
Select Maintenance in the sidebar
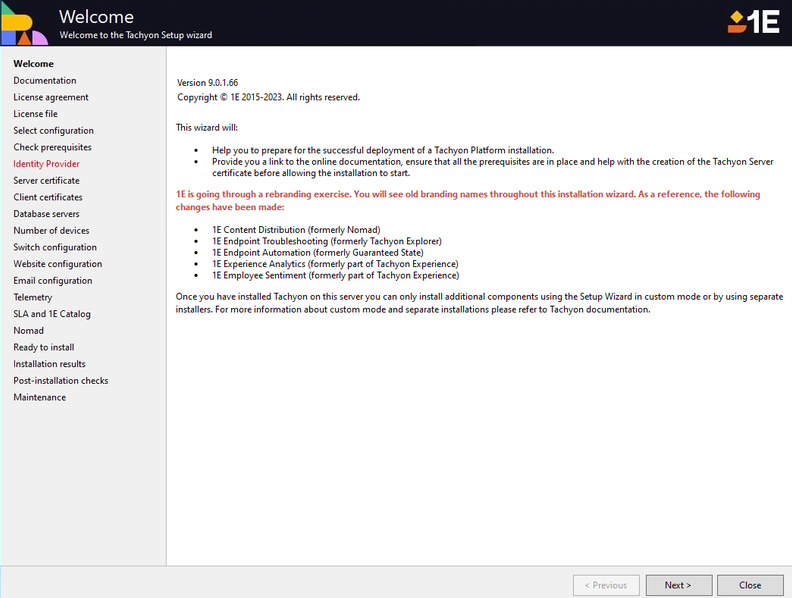click(40, 397)
